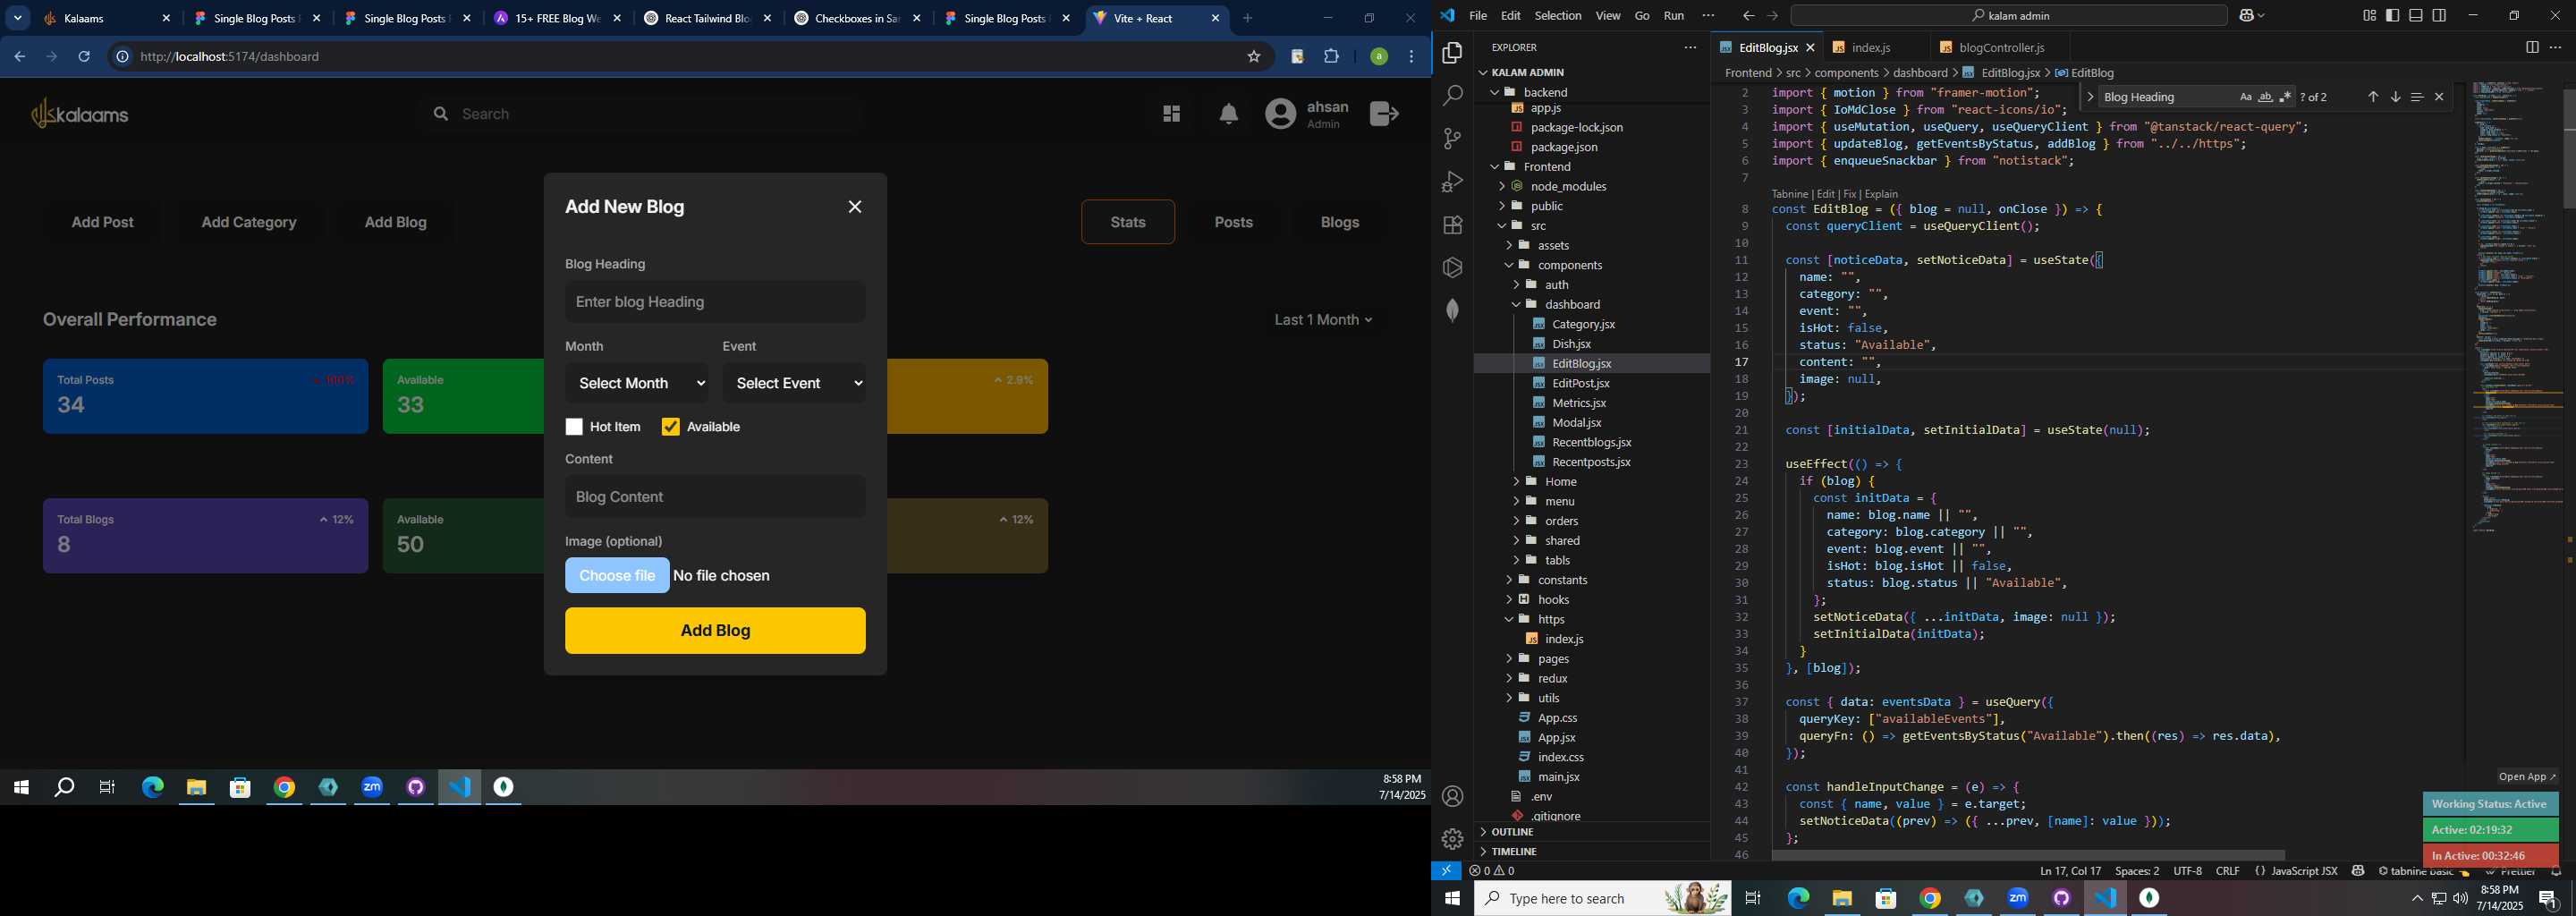Click into the Enter blog Heading field
Viewport: 2576px width, 916px height.
click(x=715, y=302)
